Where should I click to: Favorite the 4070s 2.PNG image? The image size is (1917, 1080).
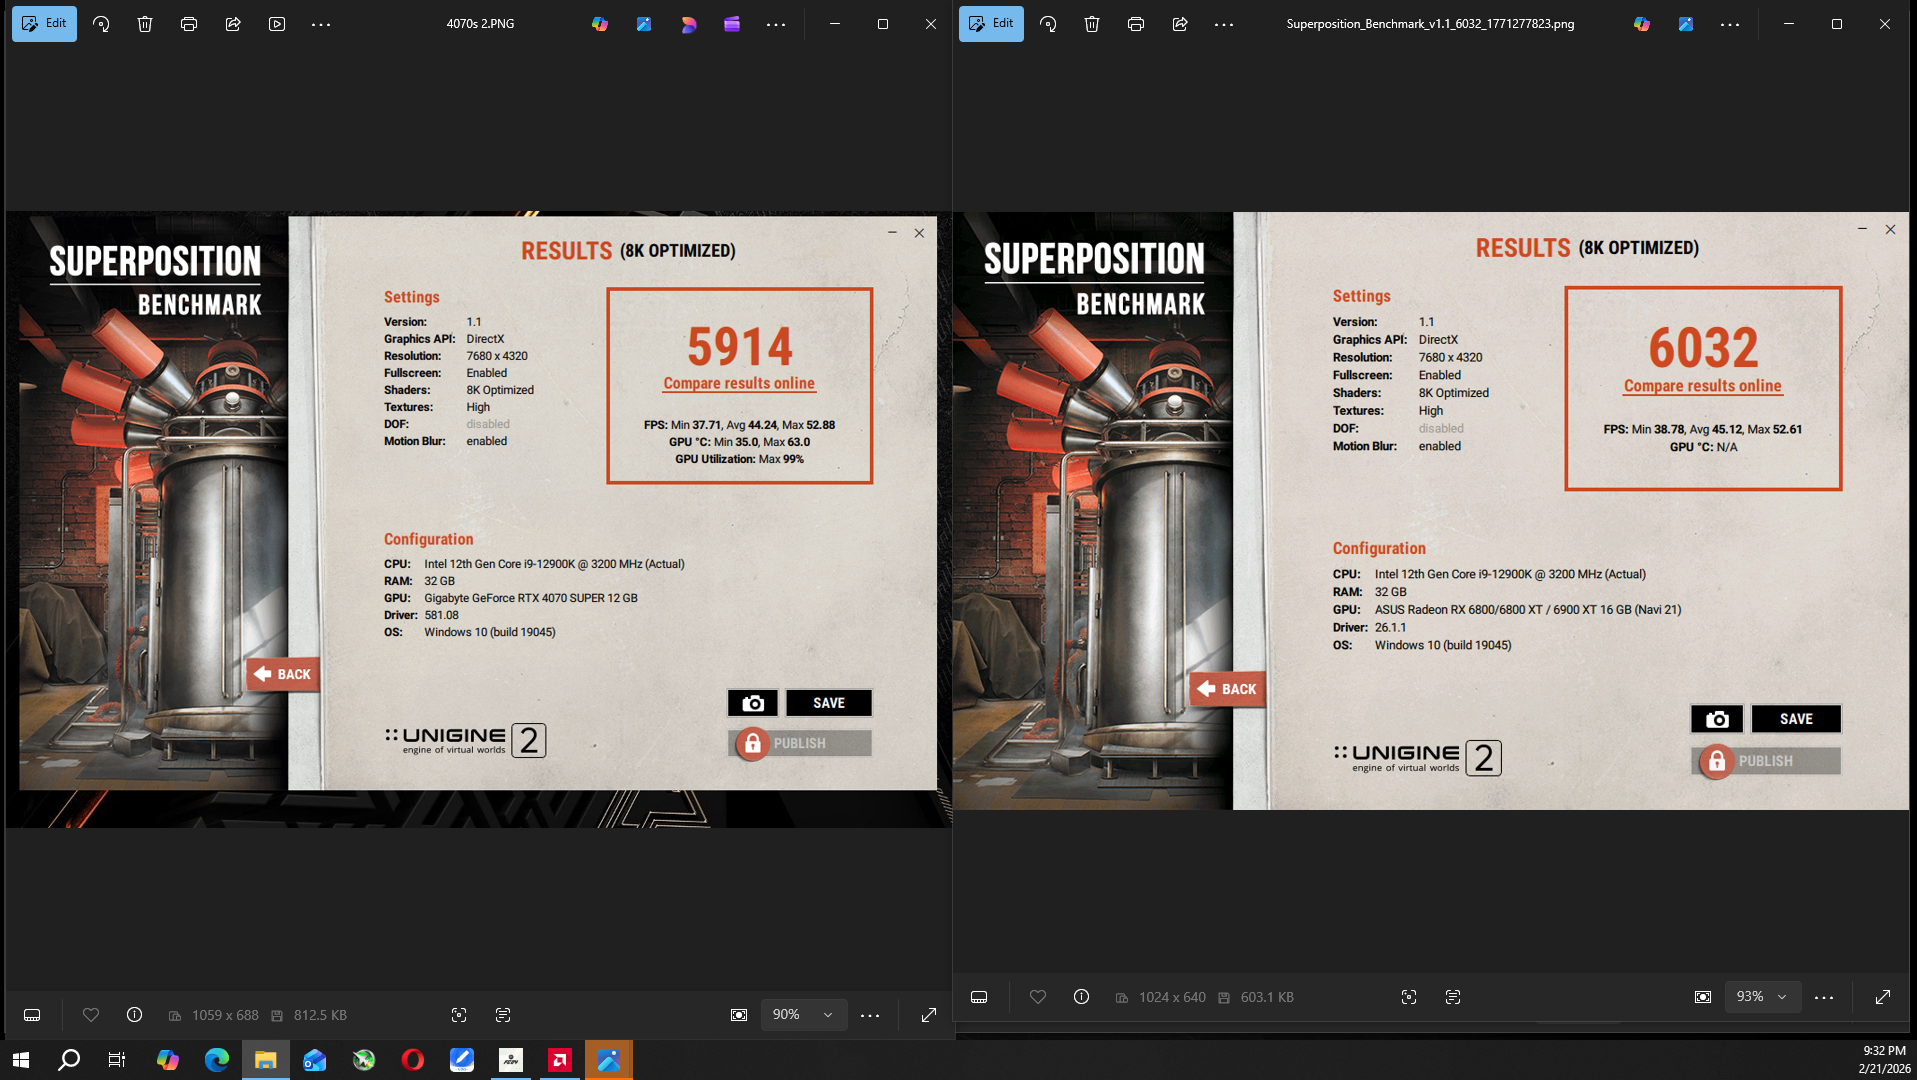pyautogui.click(x=91, y=1015)
